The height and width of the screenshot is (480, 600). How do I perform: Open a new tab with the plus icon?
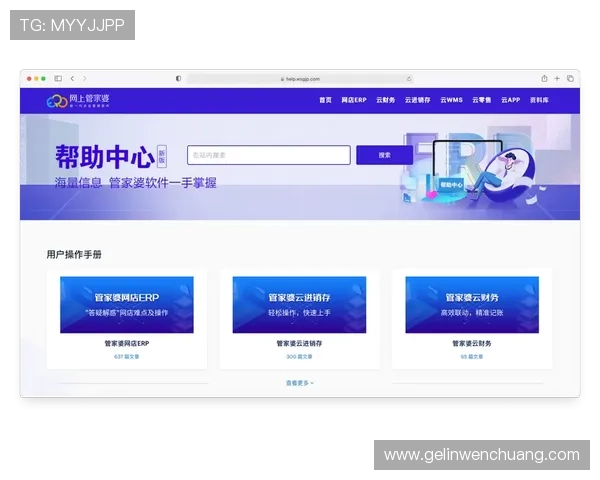557,78
